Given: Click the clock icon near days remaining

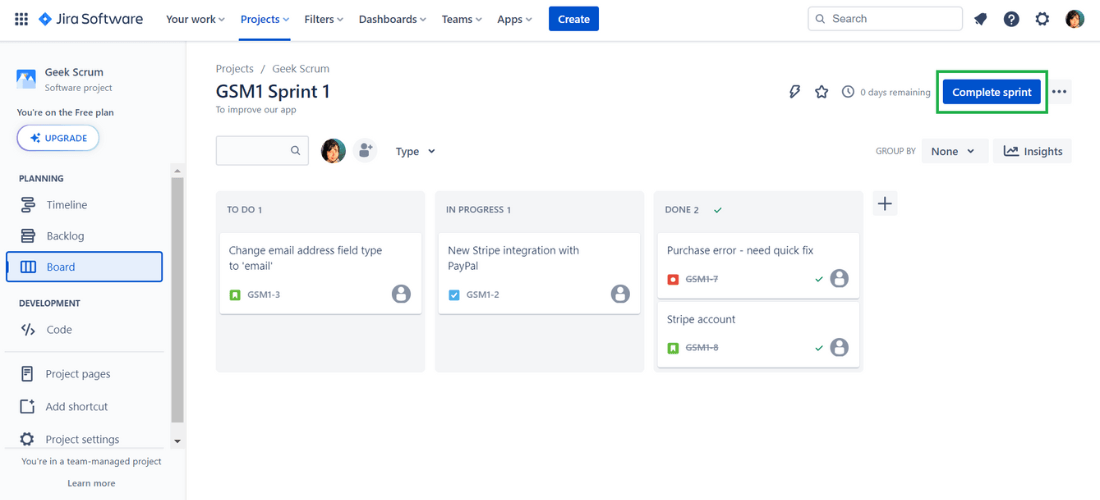Looking at the screenshot, I should (847, 92).
